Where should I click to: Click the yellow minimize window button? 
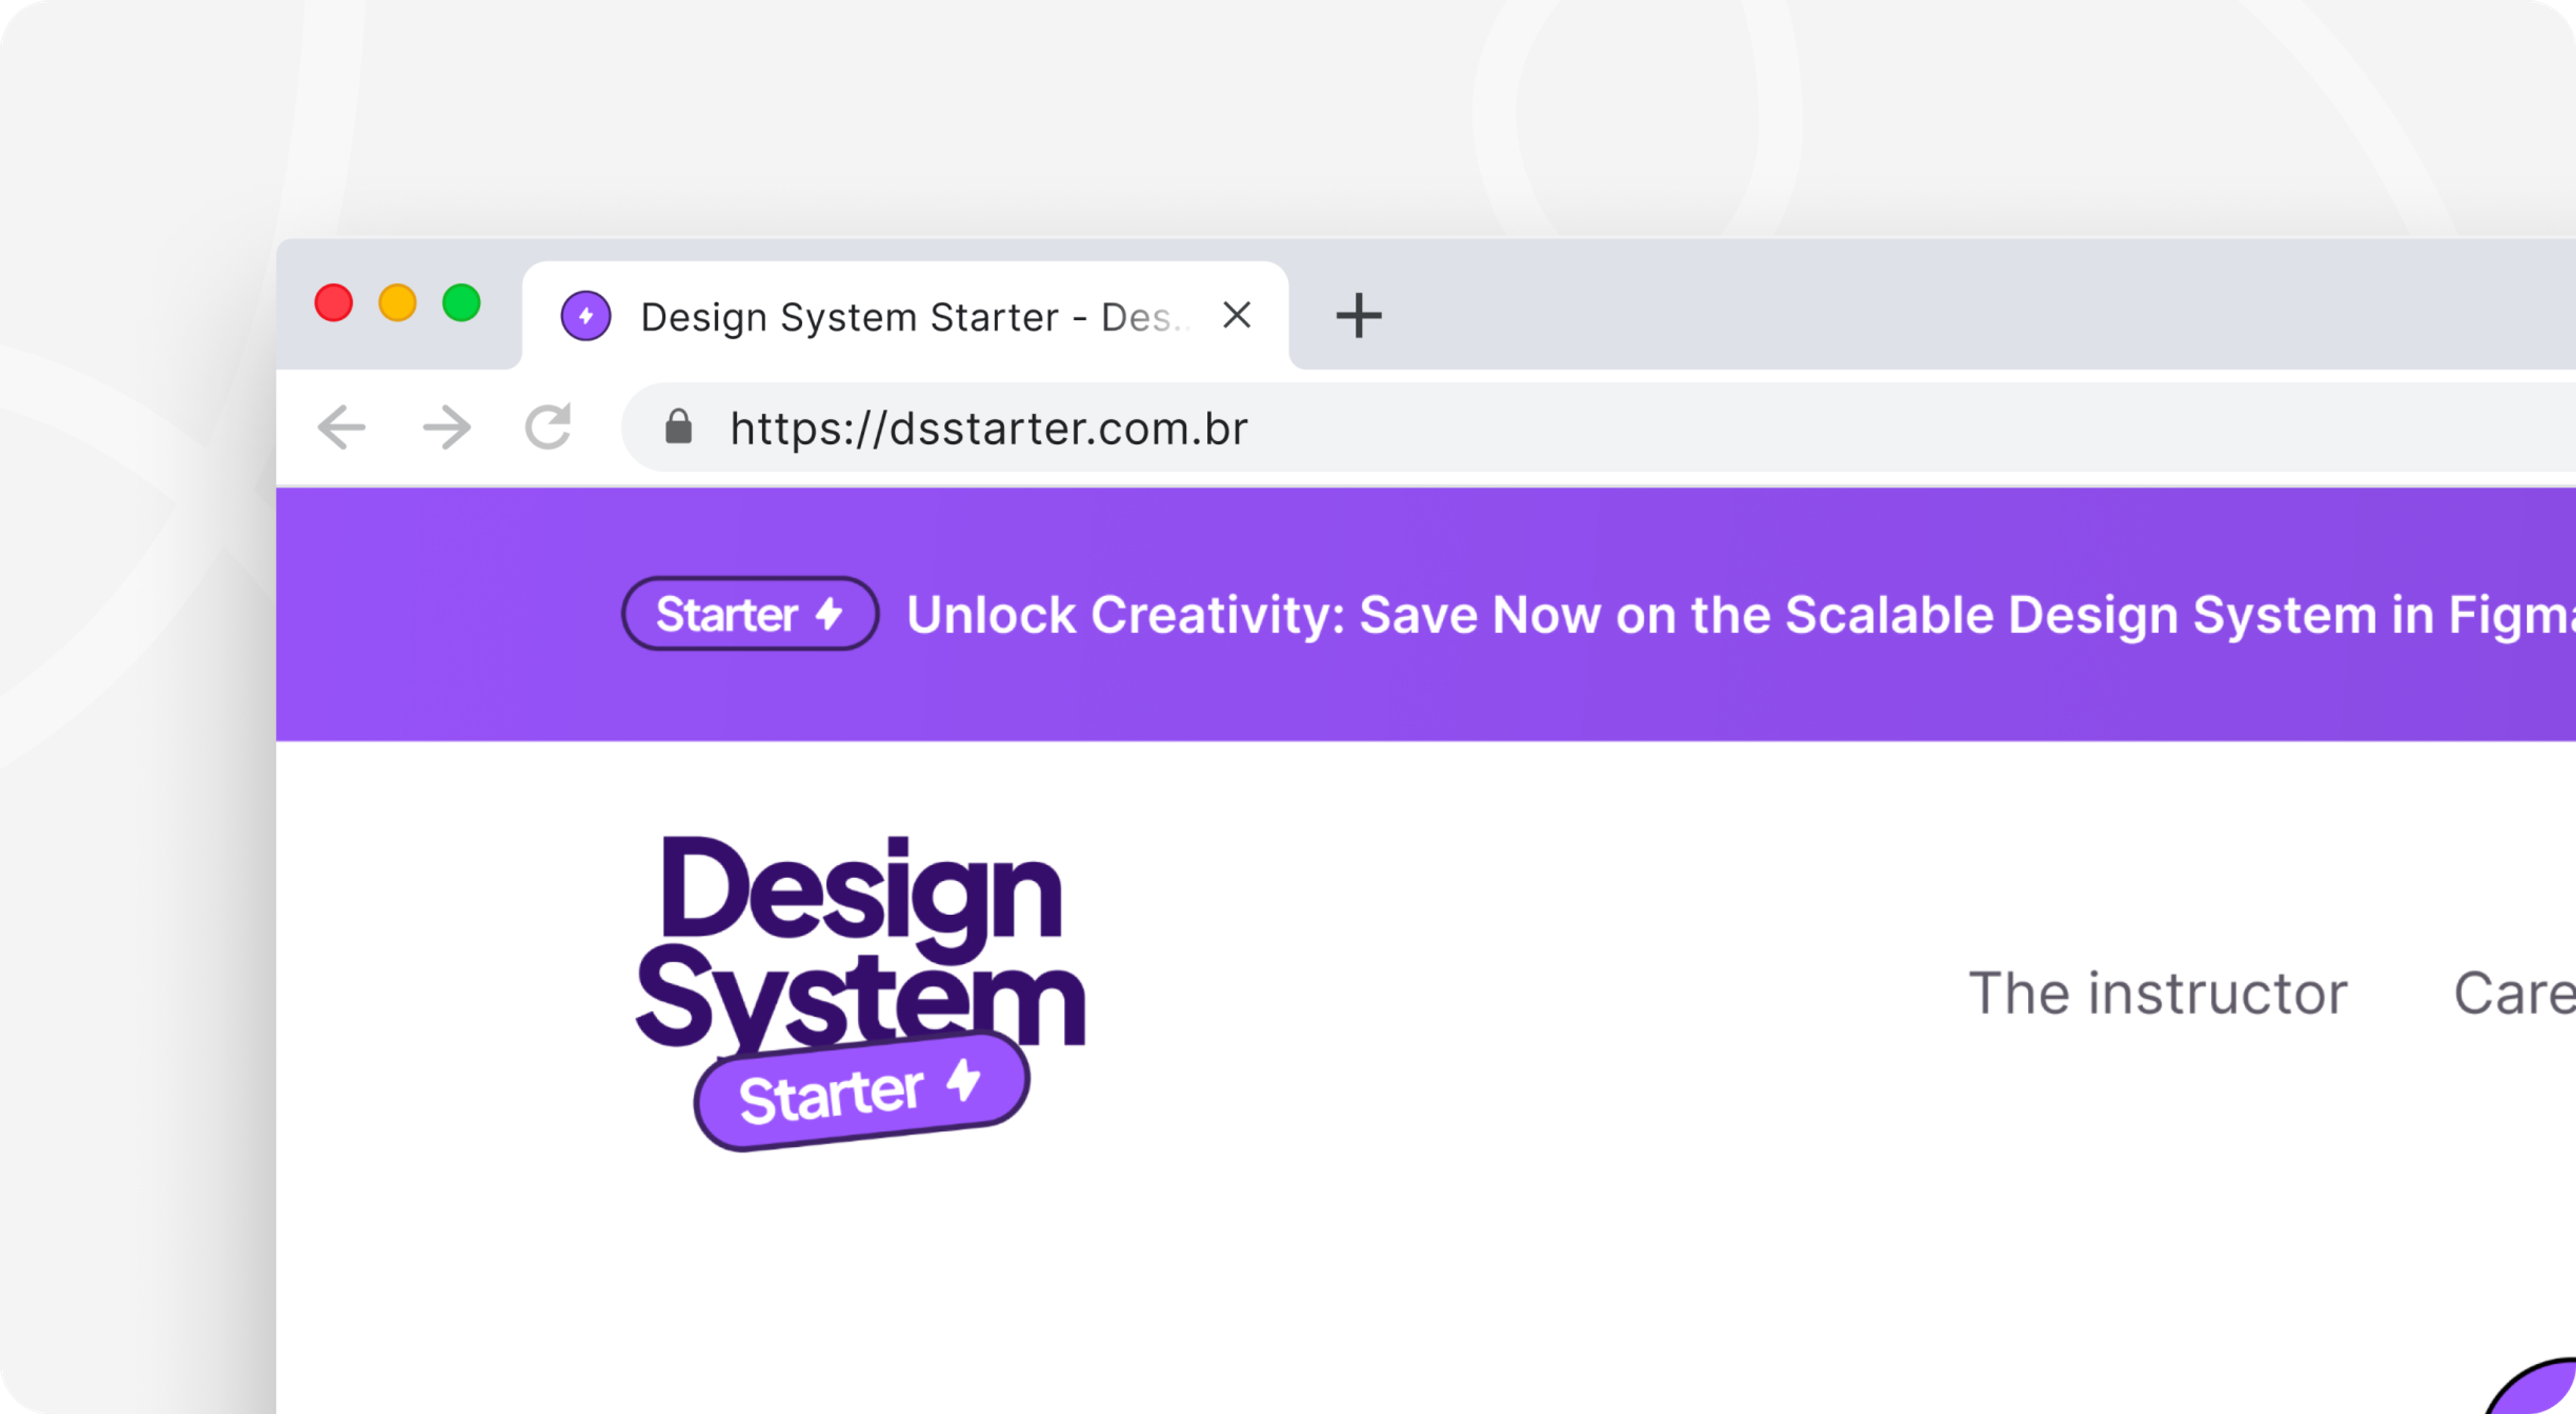coord(398,303)
